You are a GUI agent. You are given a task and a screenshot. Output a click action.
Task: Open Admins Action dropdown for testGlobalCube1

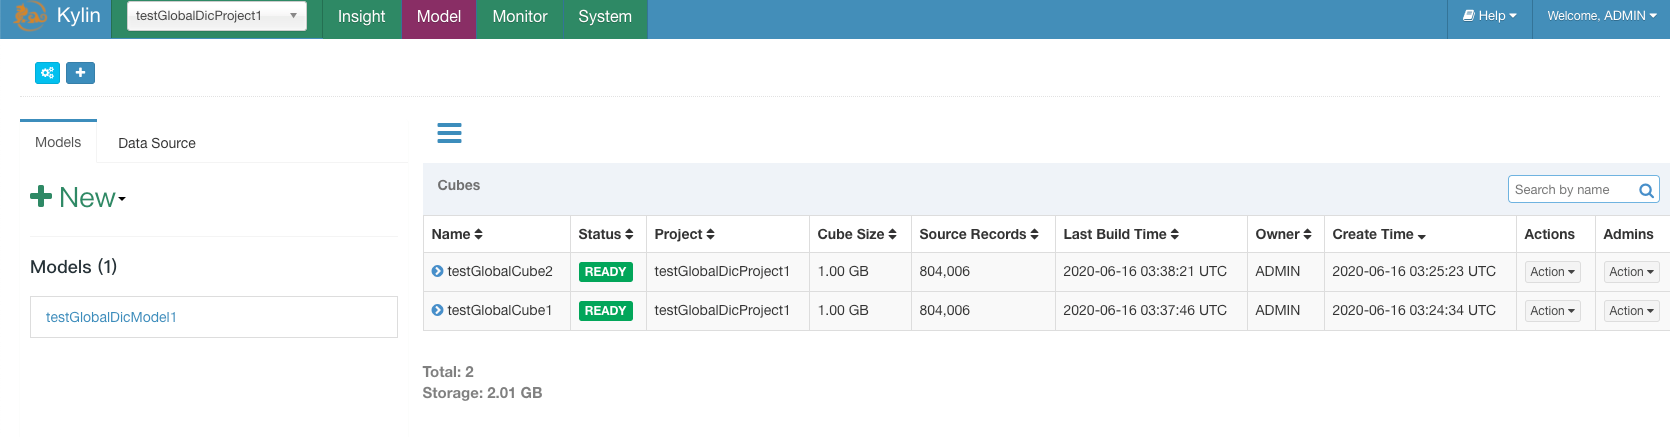pos(1631,311)
